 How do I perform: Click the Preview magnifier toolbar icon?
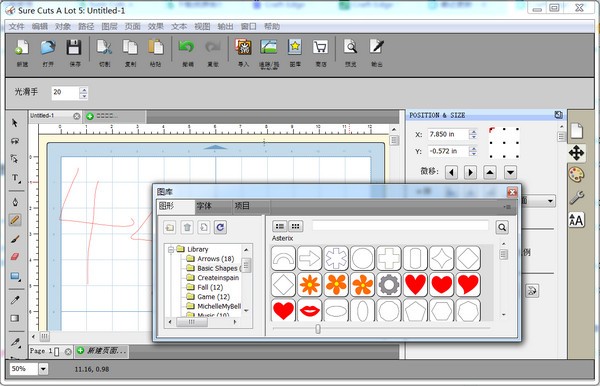(350, 47)
